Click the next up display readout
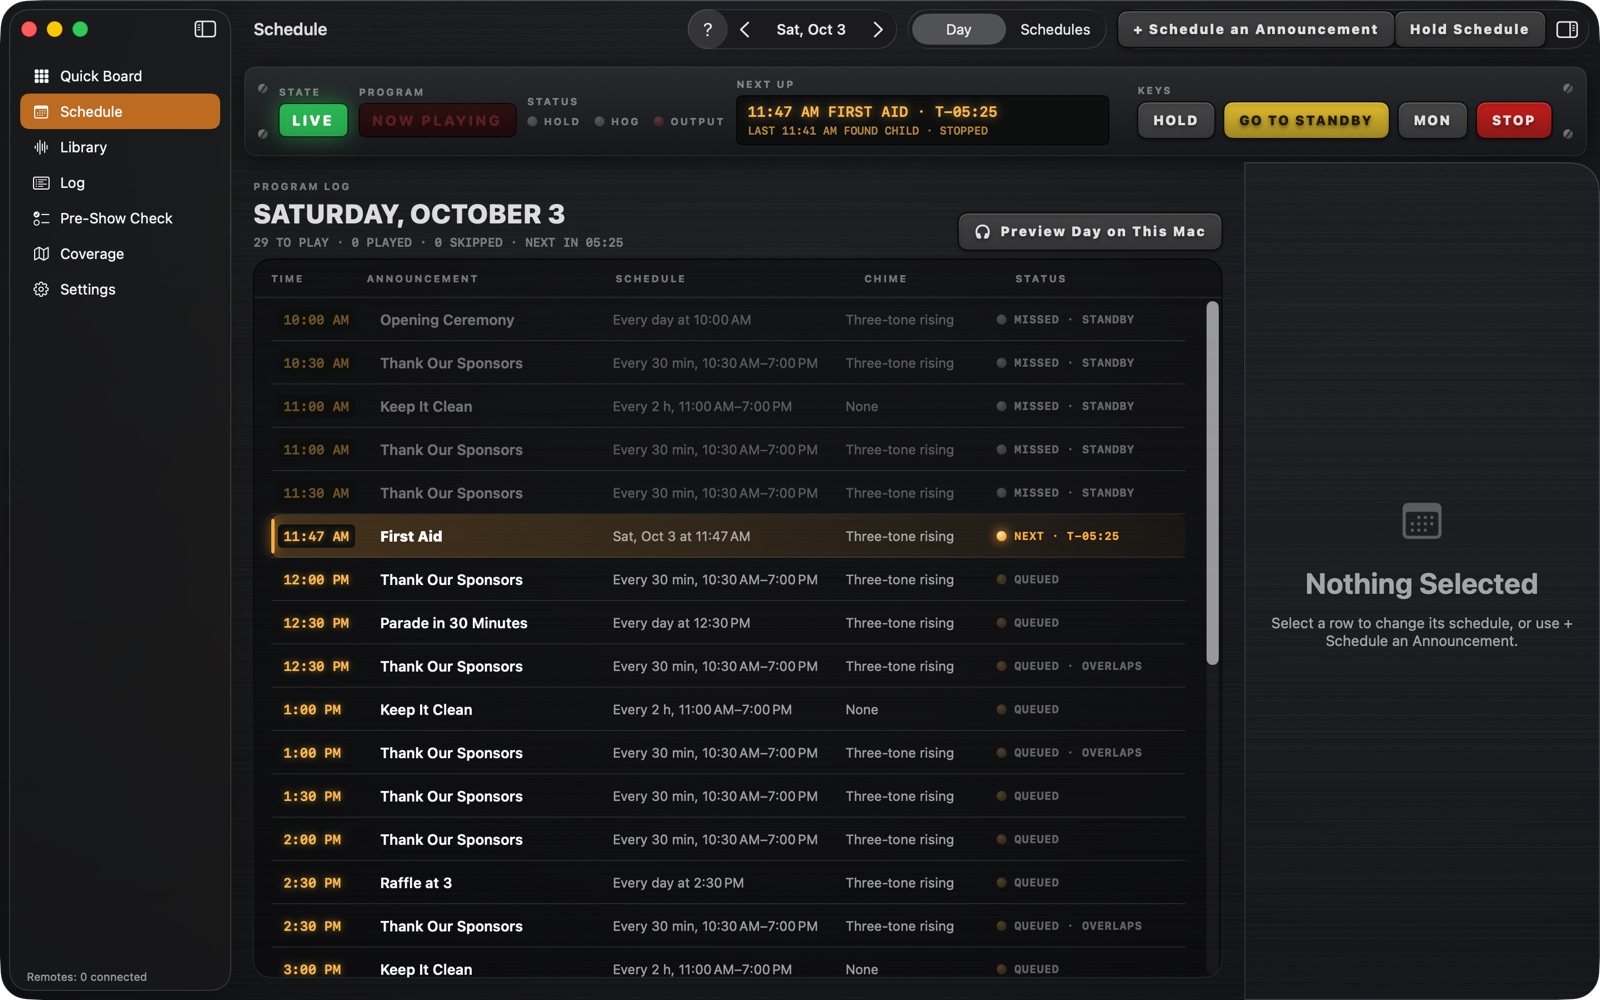The height and width of the screenshot is (1000, 1600). (922, 120)
